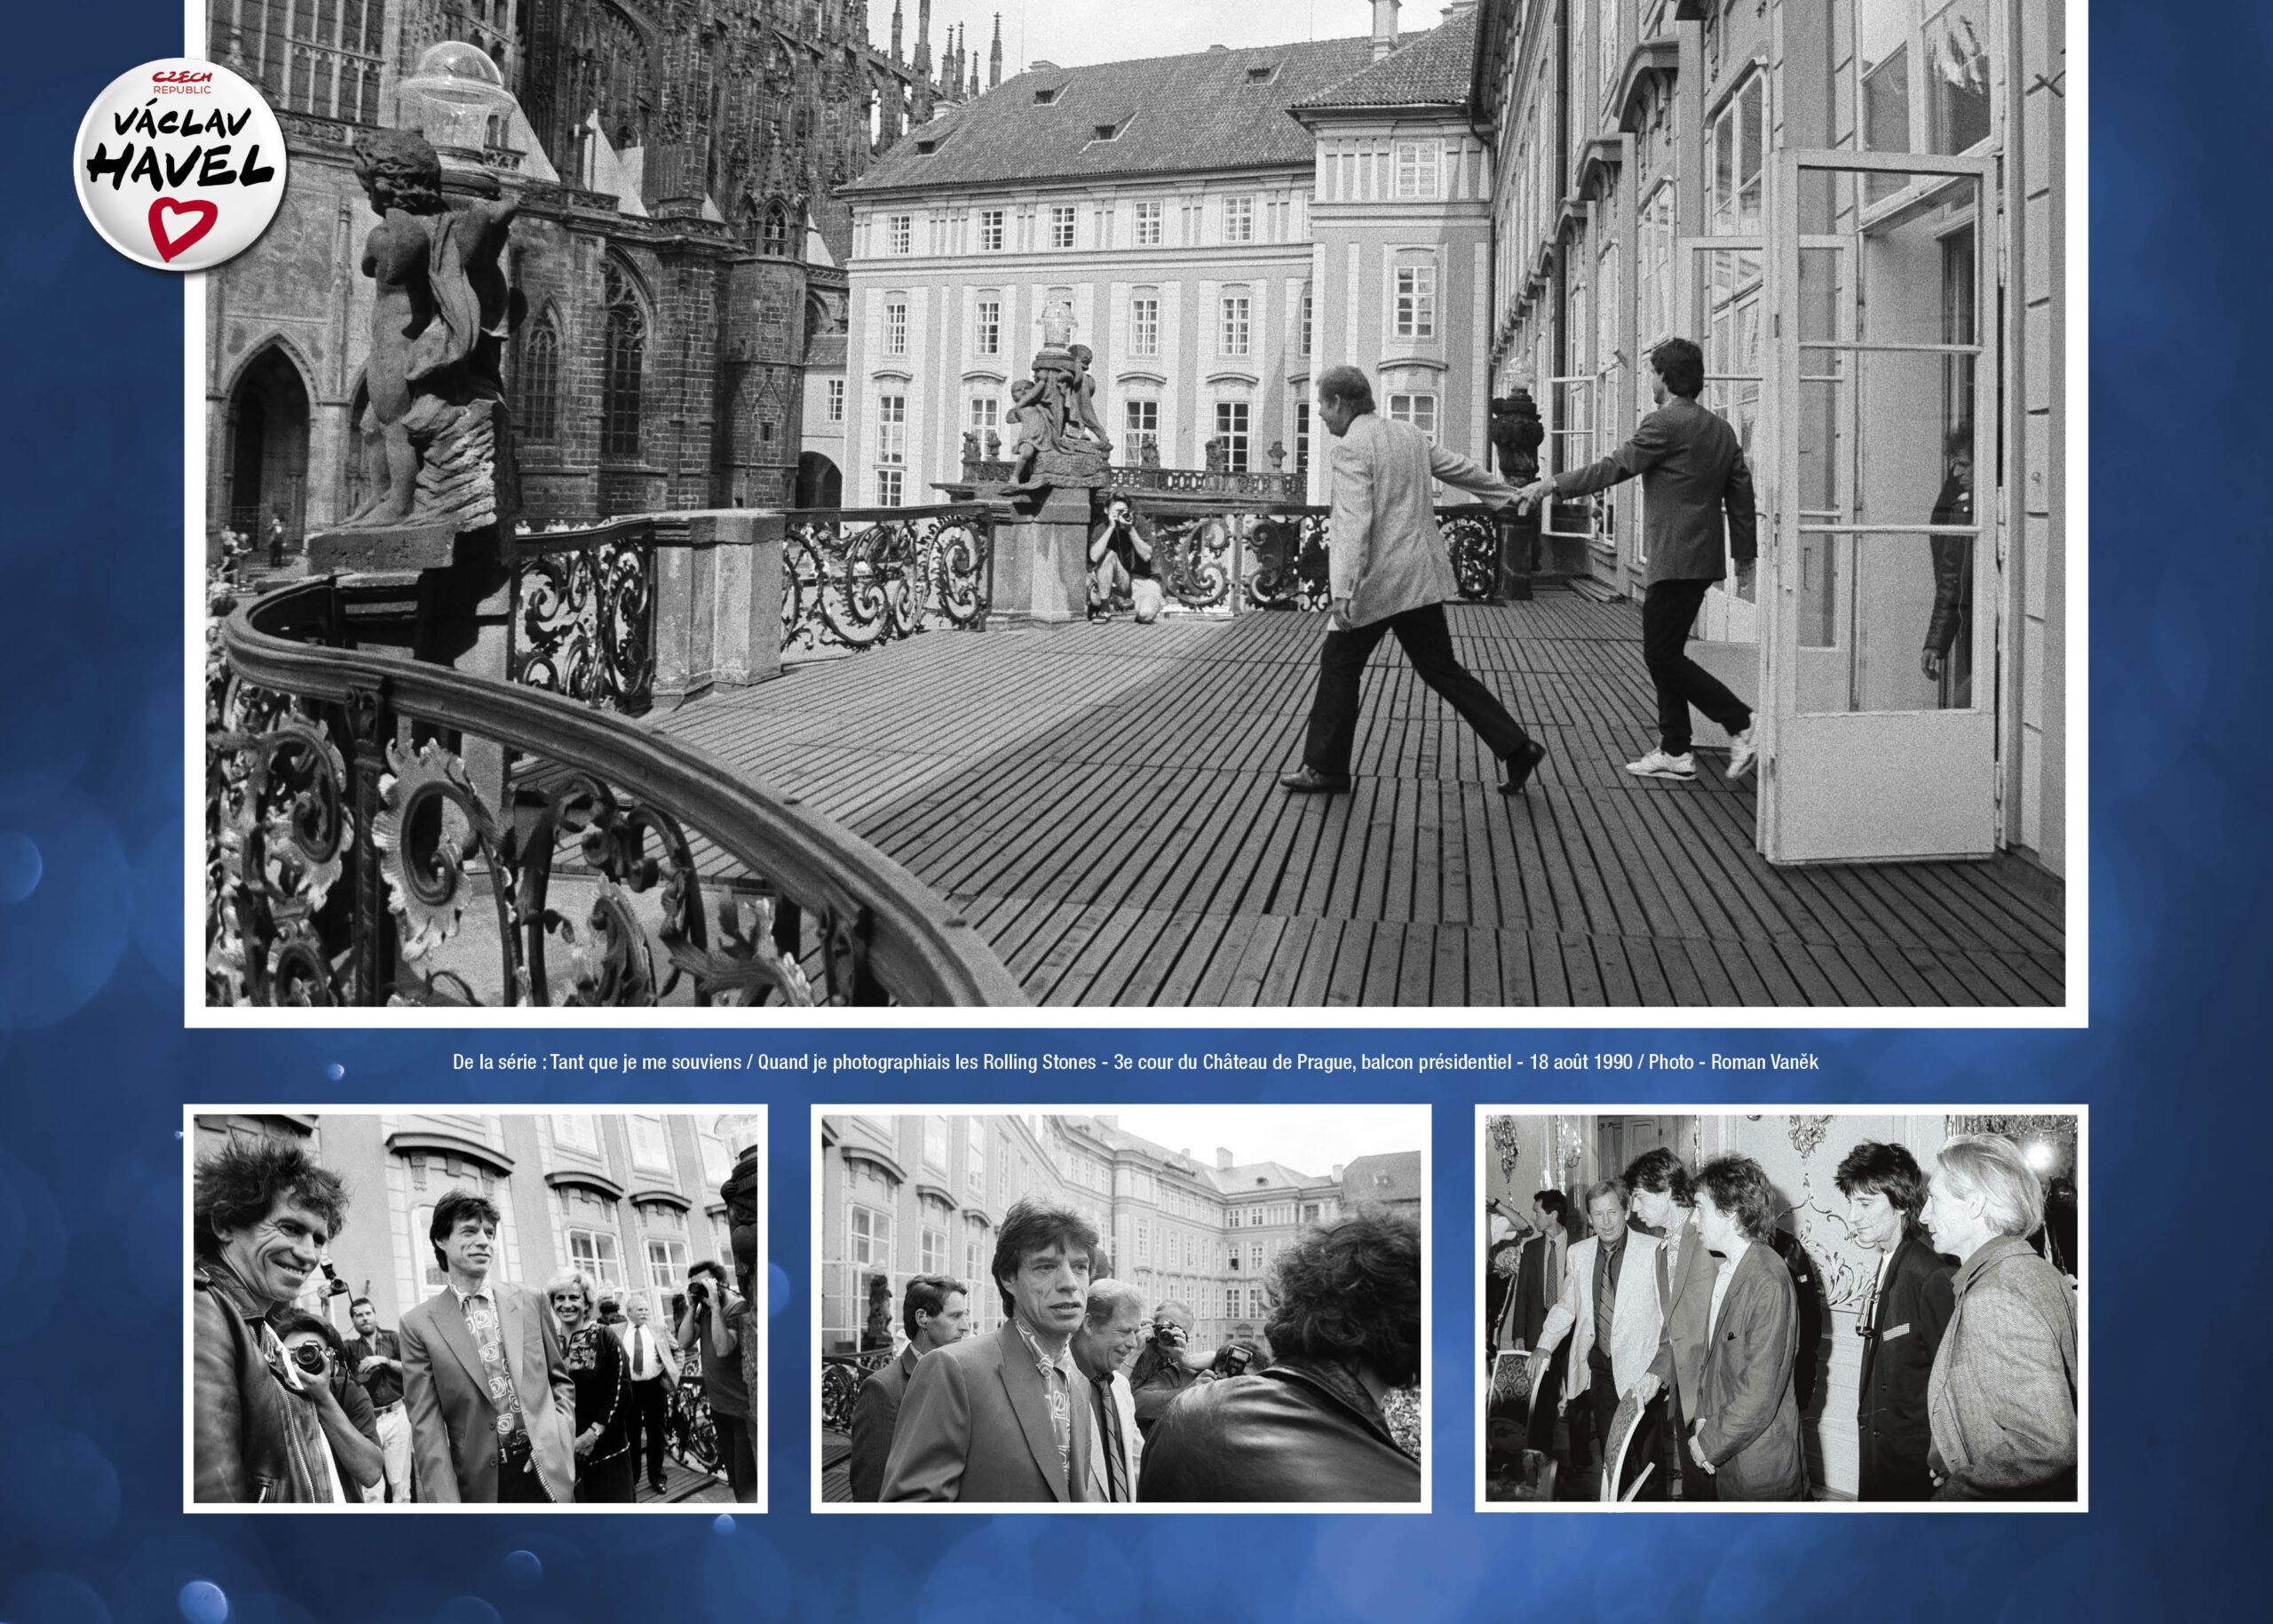The width and height of the screenshot is (2273, 1624).
Task: Click the caption text 'De la série : Tant que je me souviens'
Action: pos(597,1062)
